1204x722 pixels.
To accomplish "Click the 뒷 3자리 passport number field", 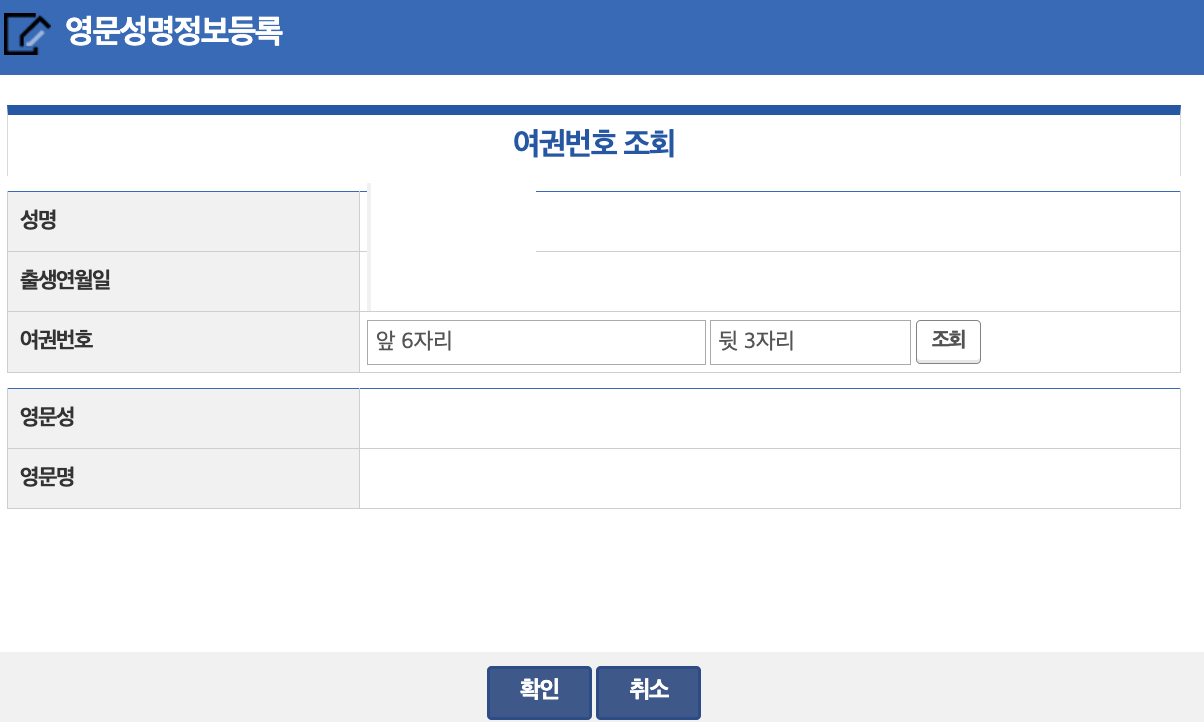I will click(810, 341).
